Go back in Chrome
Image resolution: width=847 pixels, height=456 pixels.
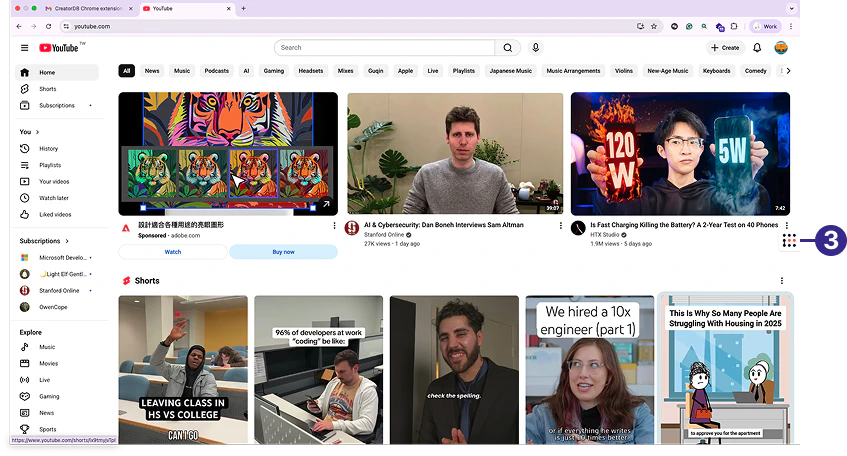pyautogui.click(x=19, y=26)
